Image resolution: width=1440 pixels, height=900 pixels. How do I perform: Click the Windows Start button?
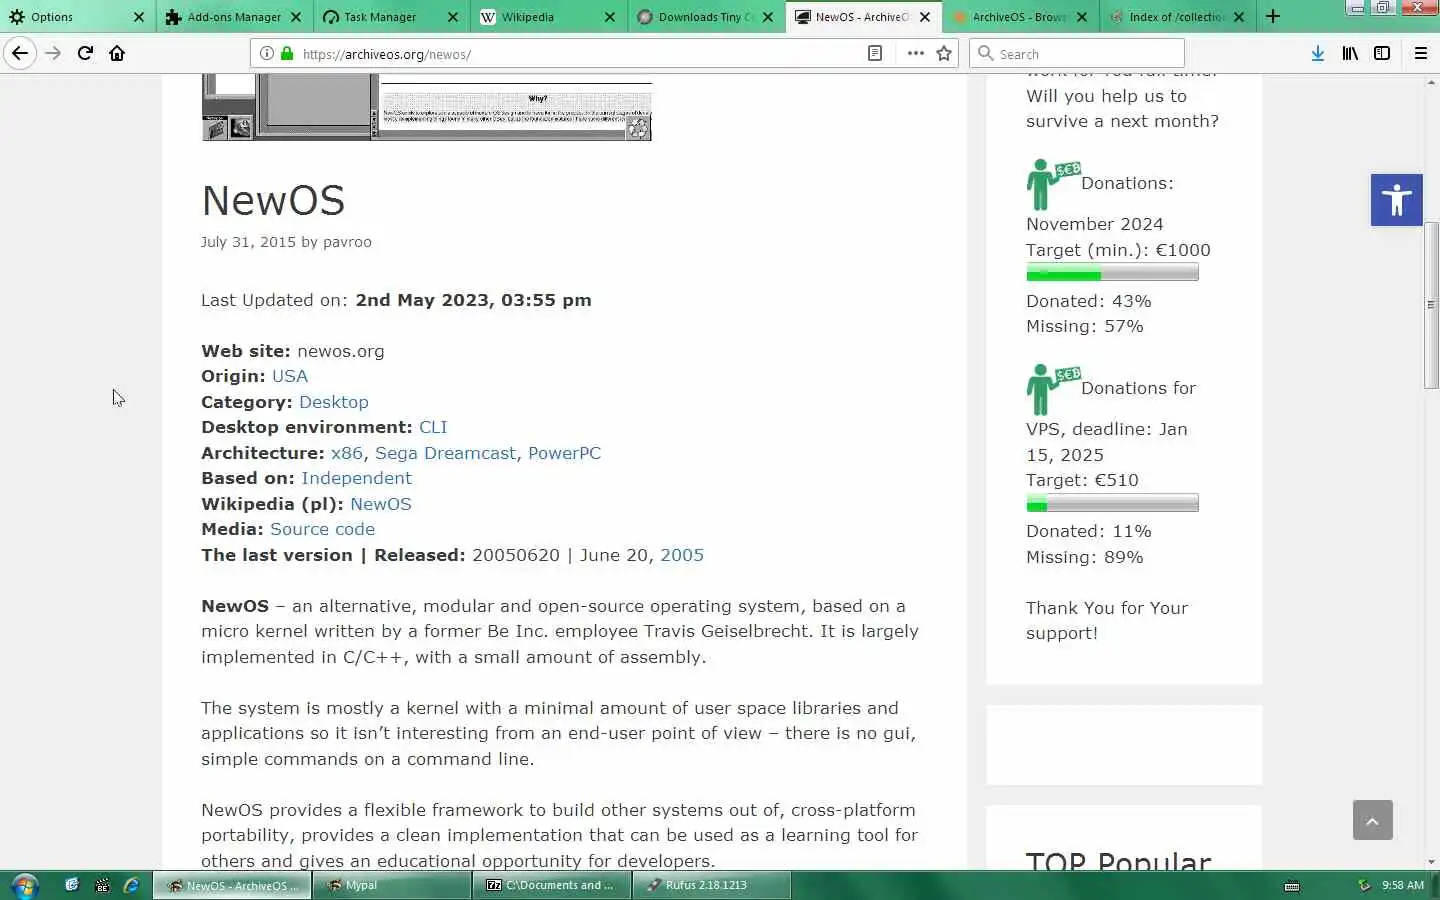24,885
